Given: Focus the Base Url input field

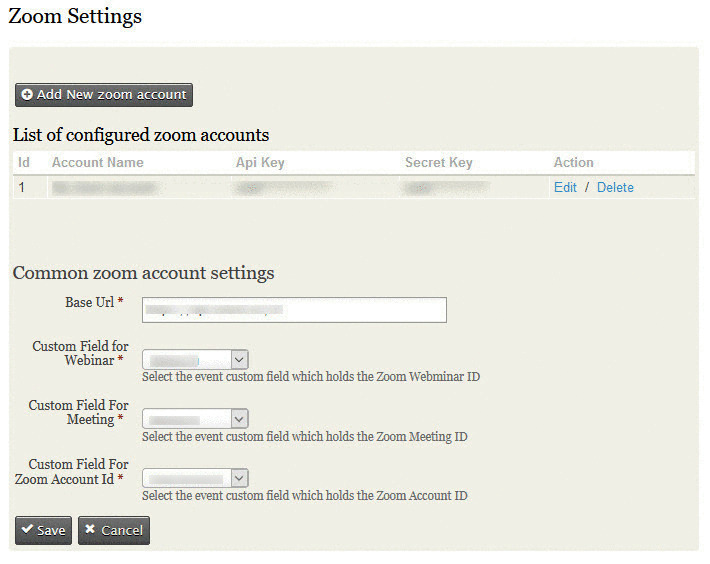Looking at the screenshot, I should point(294,310).
